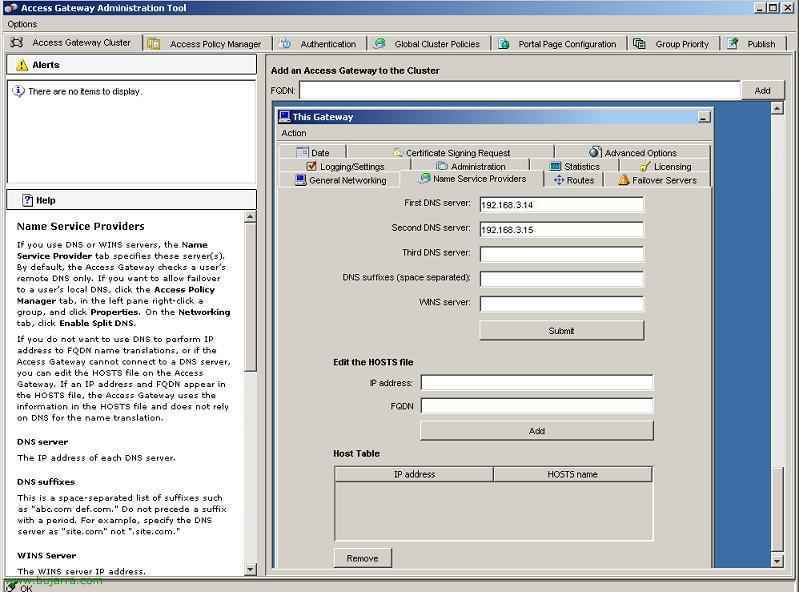Click the IP address column header
This screenshot has width=799, height=592.
(414, 474)
